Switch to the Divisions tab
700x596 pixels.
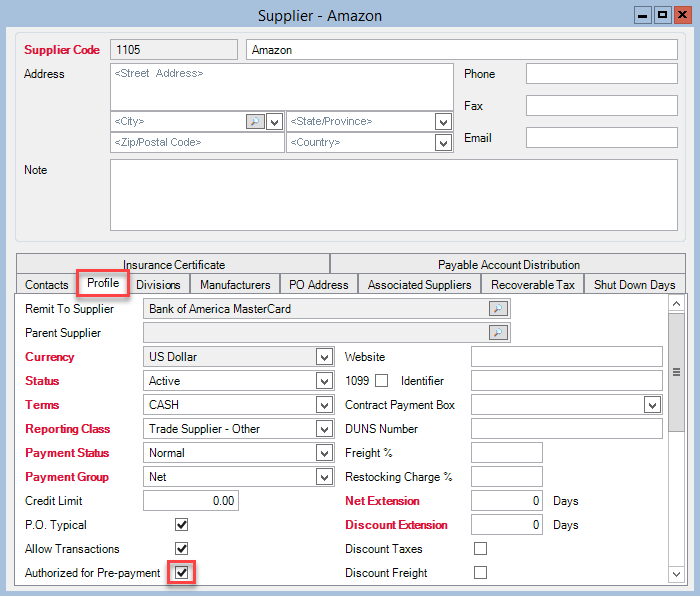click(x=158, y=285)
